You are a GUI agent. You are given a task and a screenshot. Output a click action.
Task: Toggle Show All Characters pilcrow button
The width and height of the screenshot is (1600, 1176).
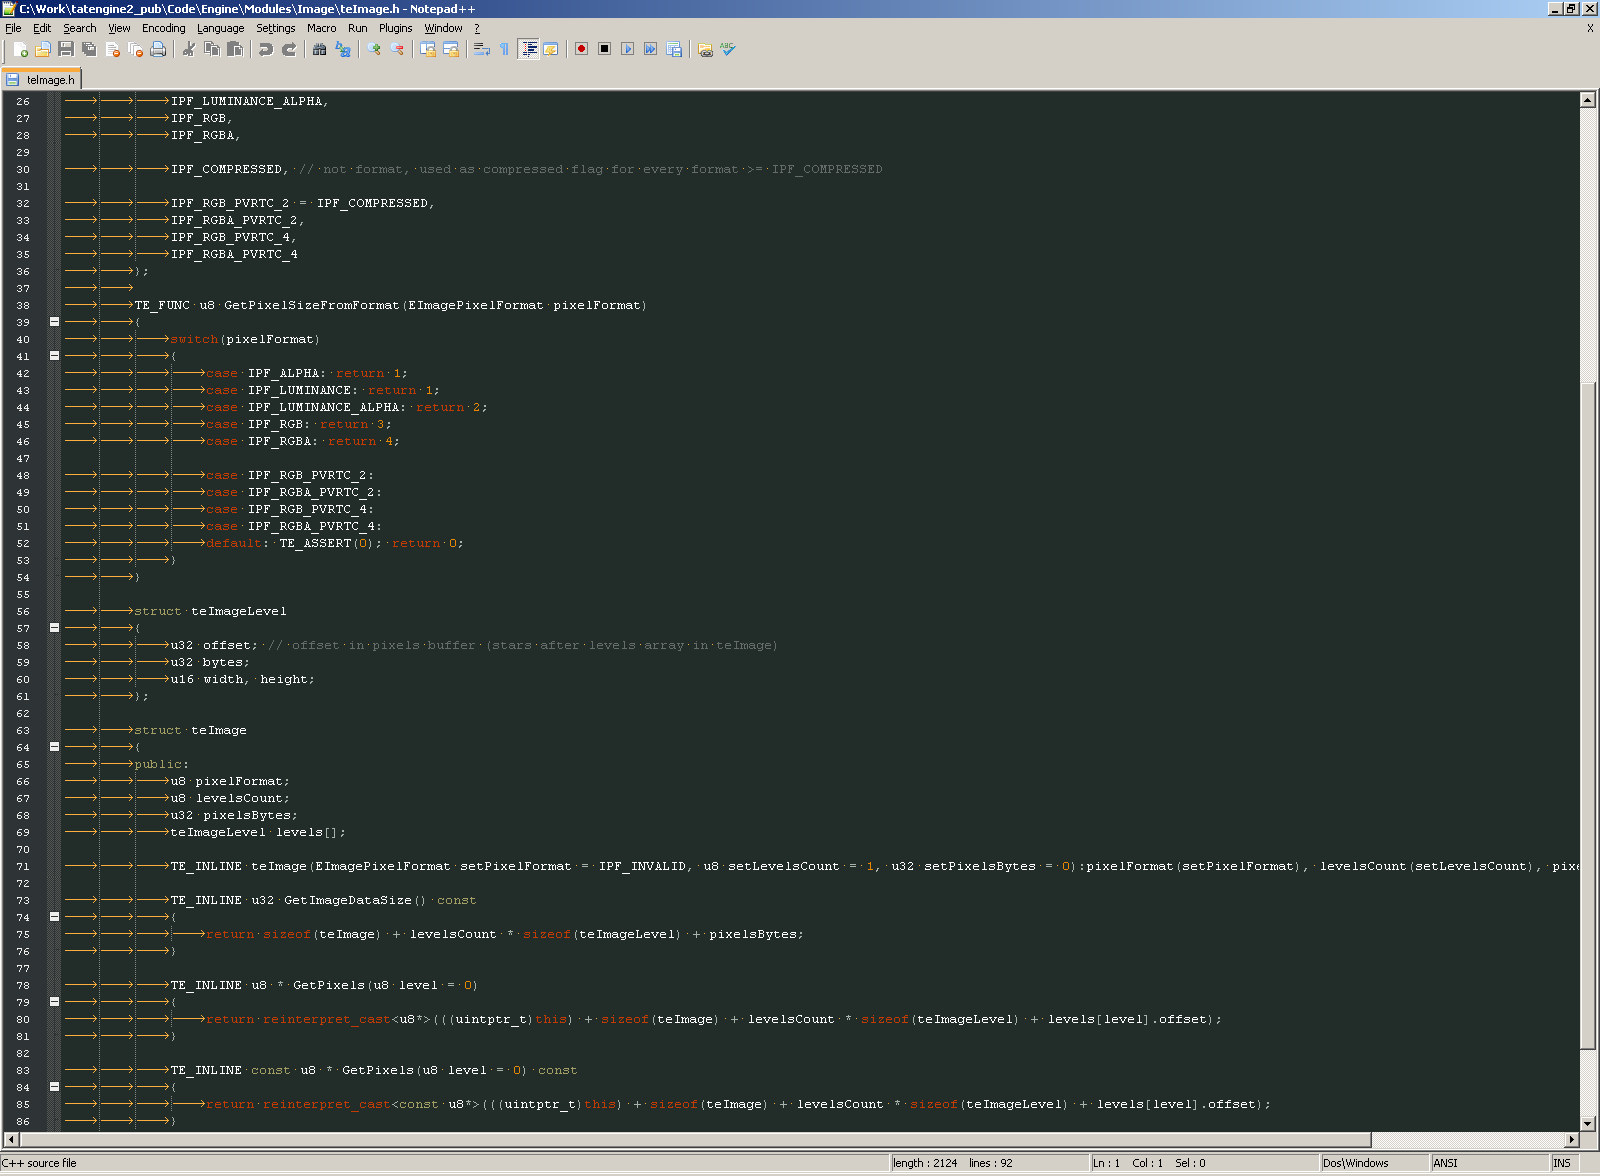point(504,49)
